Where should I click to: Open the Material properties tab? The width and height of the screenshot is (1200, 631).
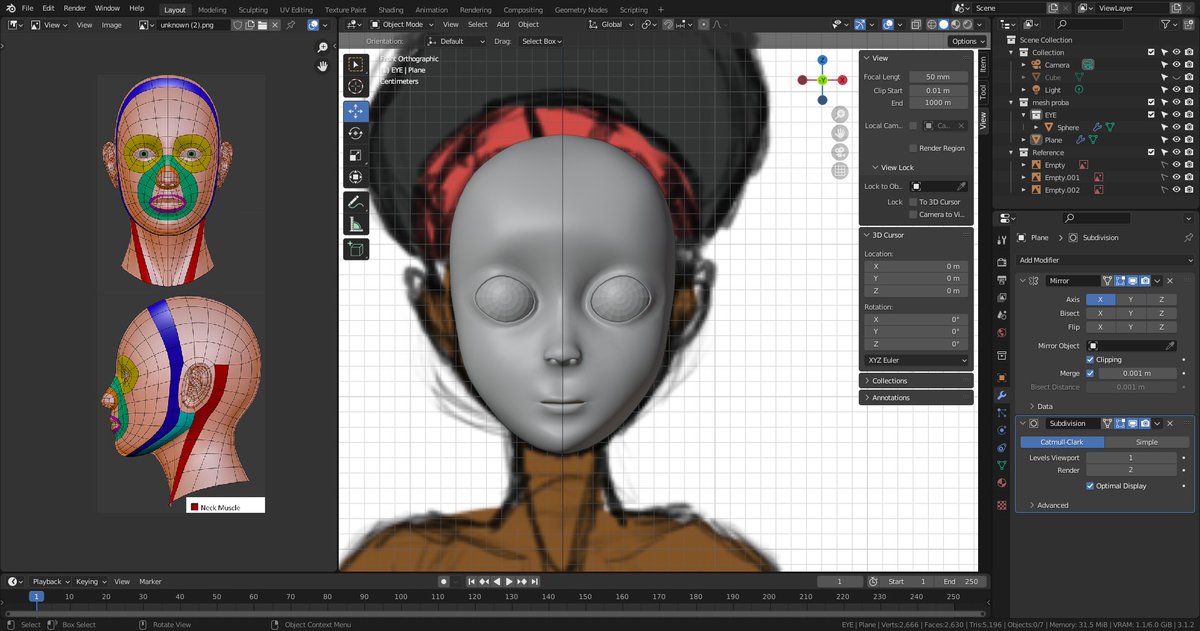click(x=1002, y=483)
